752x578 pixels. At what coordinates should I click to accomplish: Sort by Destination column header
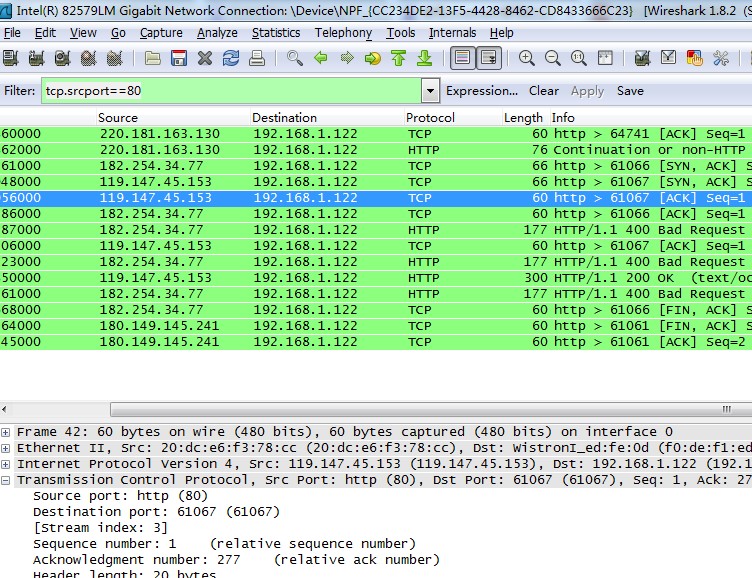(327, 118)
